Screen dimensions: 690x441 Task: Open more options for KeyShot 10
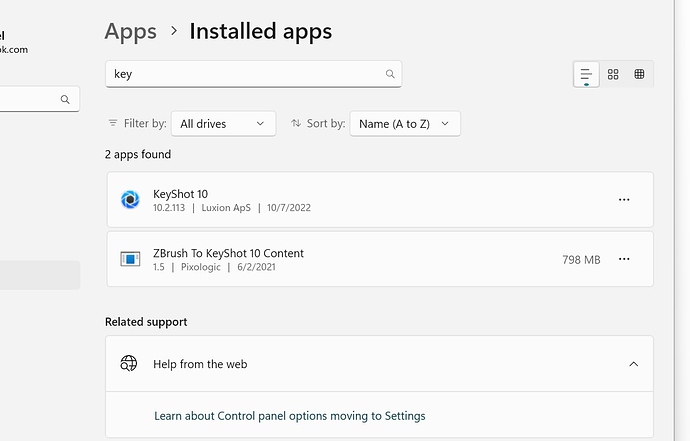tap(624, 200)
